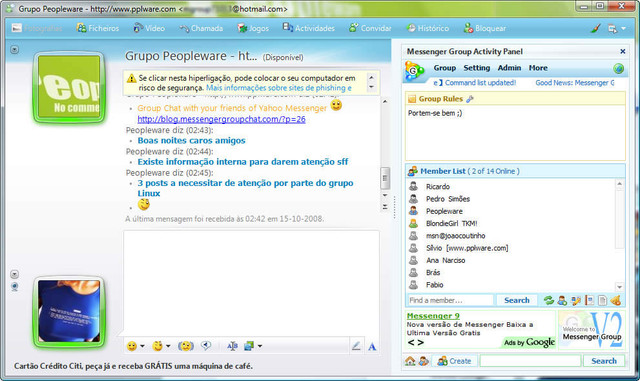Open Jogos from the top toolbar

[x=253, y=28]
